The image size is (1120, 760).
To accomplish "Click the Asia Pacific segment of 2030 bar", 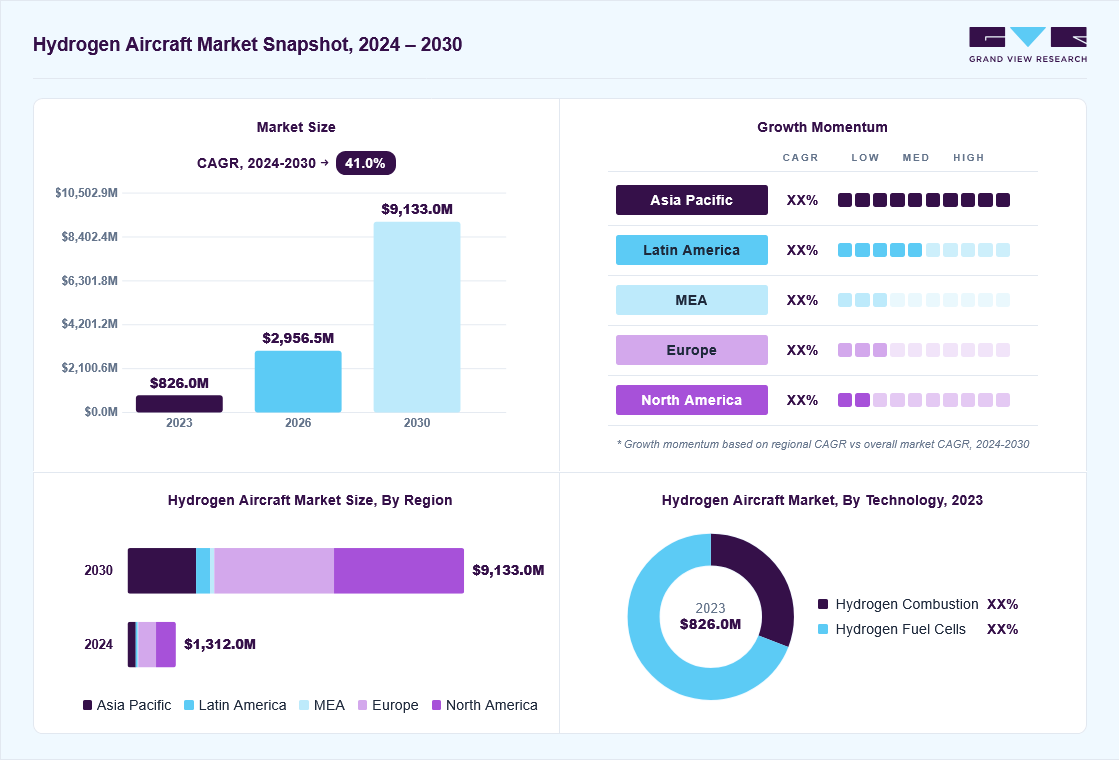I will pos(162,571).
